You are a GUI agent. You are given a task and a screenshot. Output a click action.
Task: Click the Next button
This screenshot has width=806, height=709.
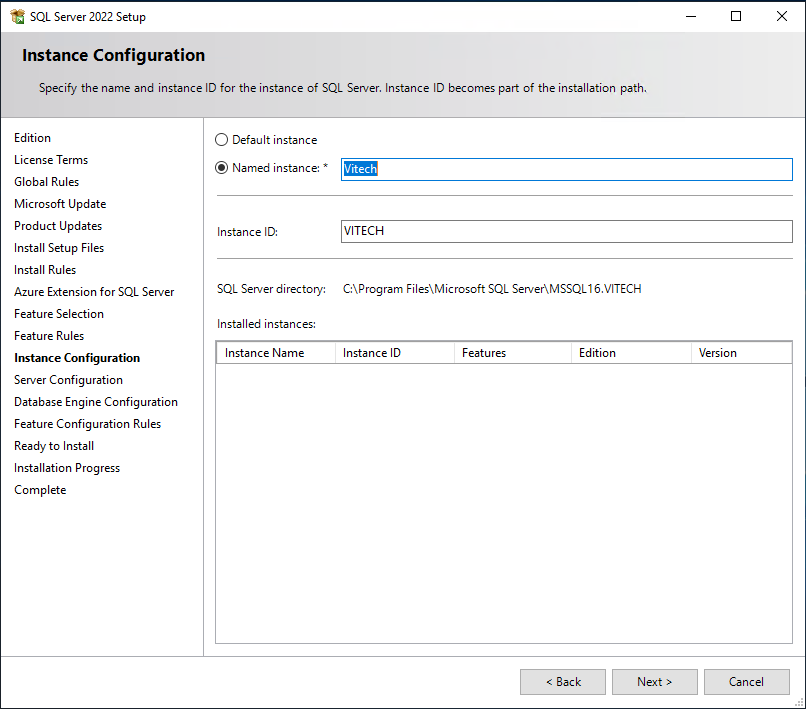pos(654,682)
